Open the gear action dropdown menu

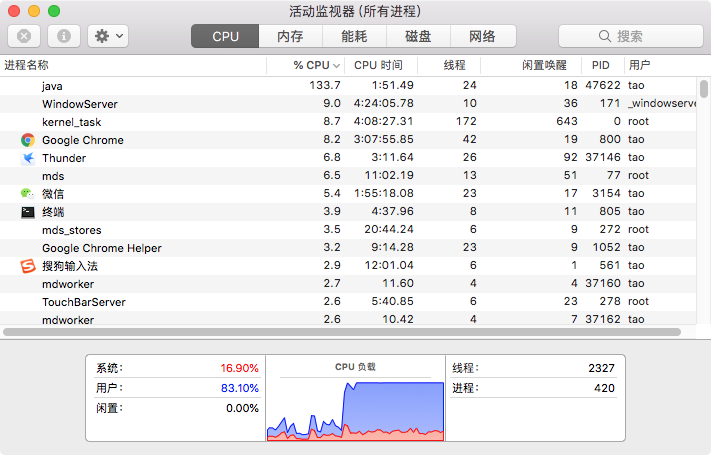(x=107, y=36)
